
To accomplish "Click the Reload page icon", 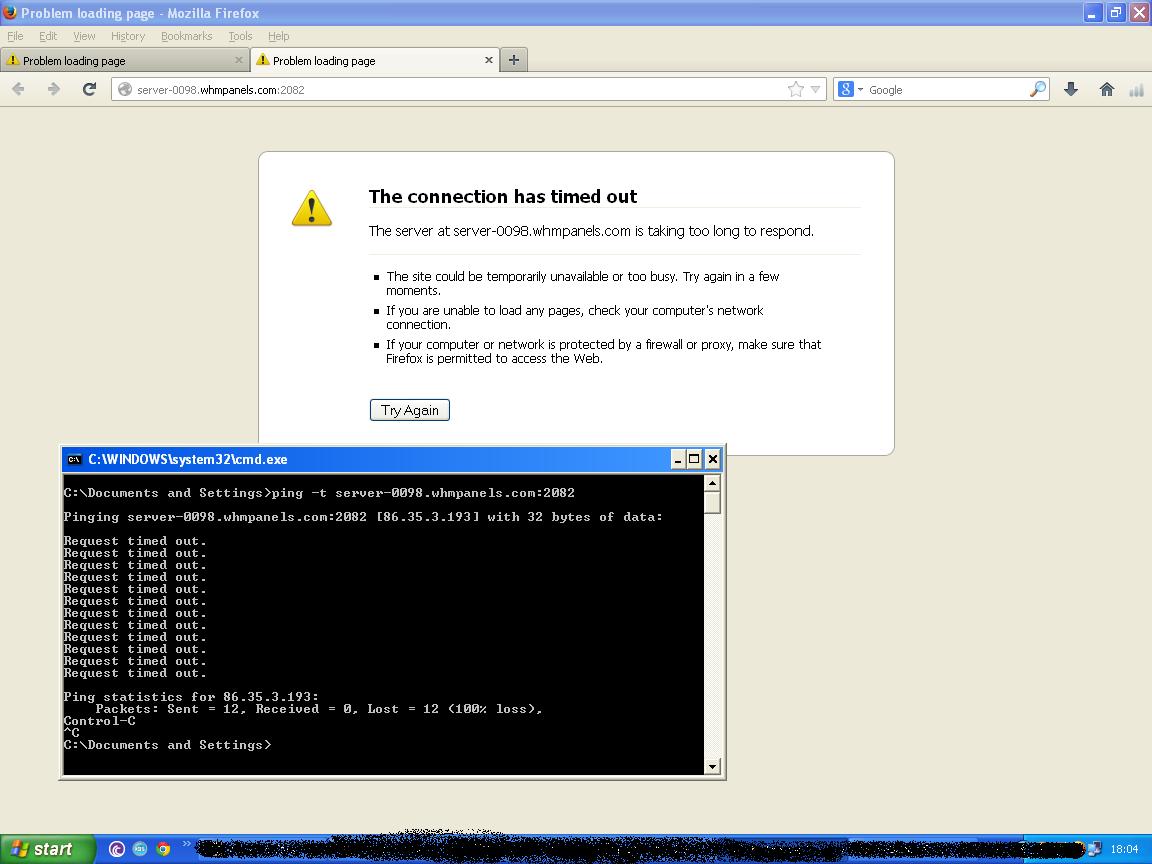I will pyautogui.click(x=89, y=89).
